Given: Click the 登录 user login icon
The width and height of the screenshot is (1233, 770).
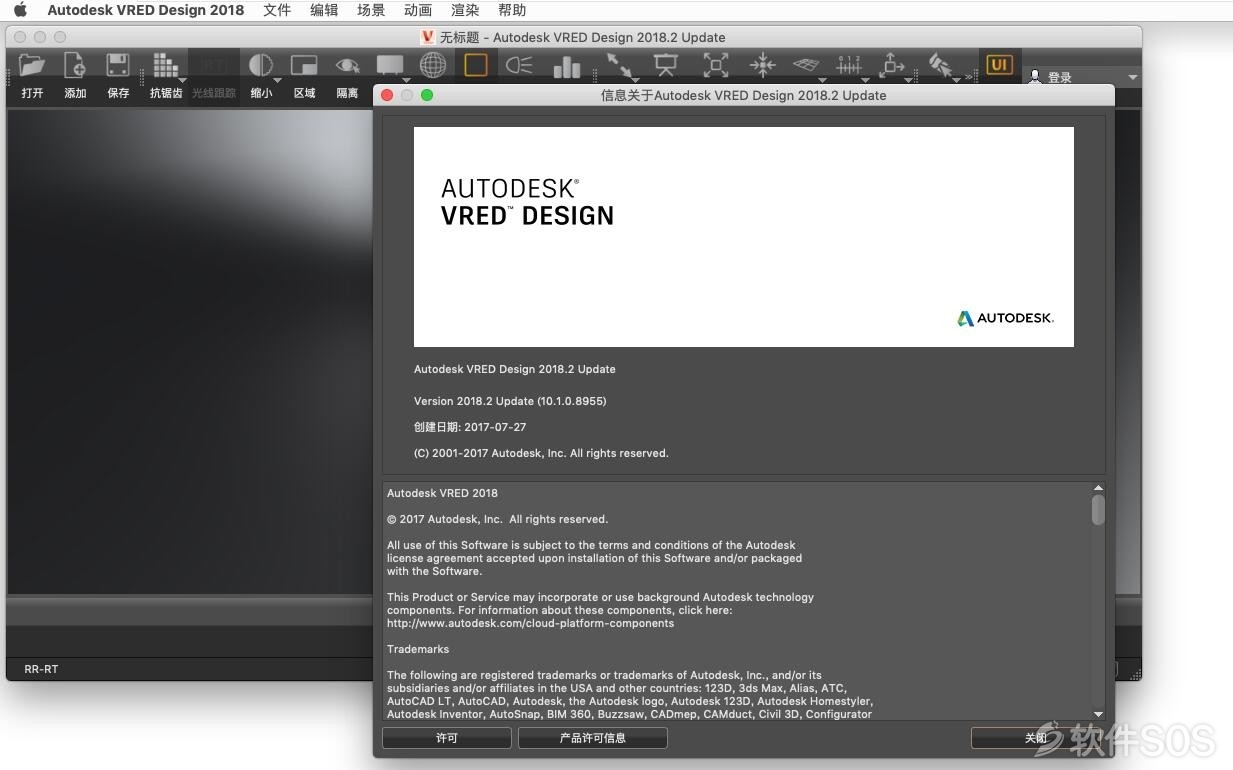Looking at the screenshot, I should 1035,77.
